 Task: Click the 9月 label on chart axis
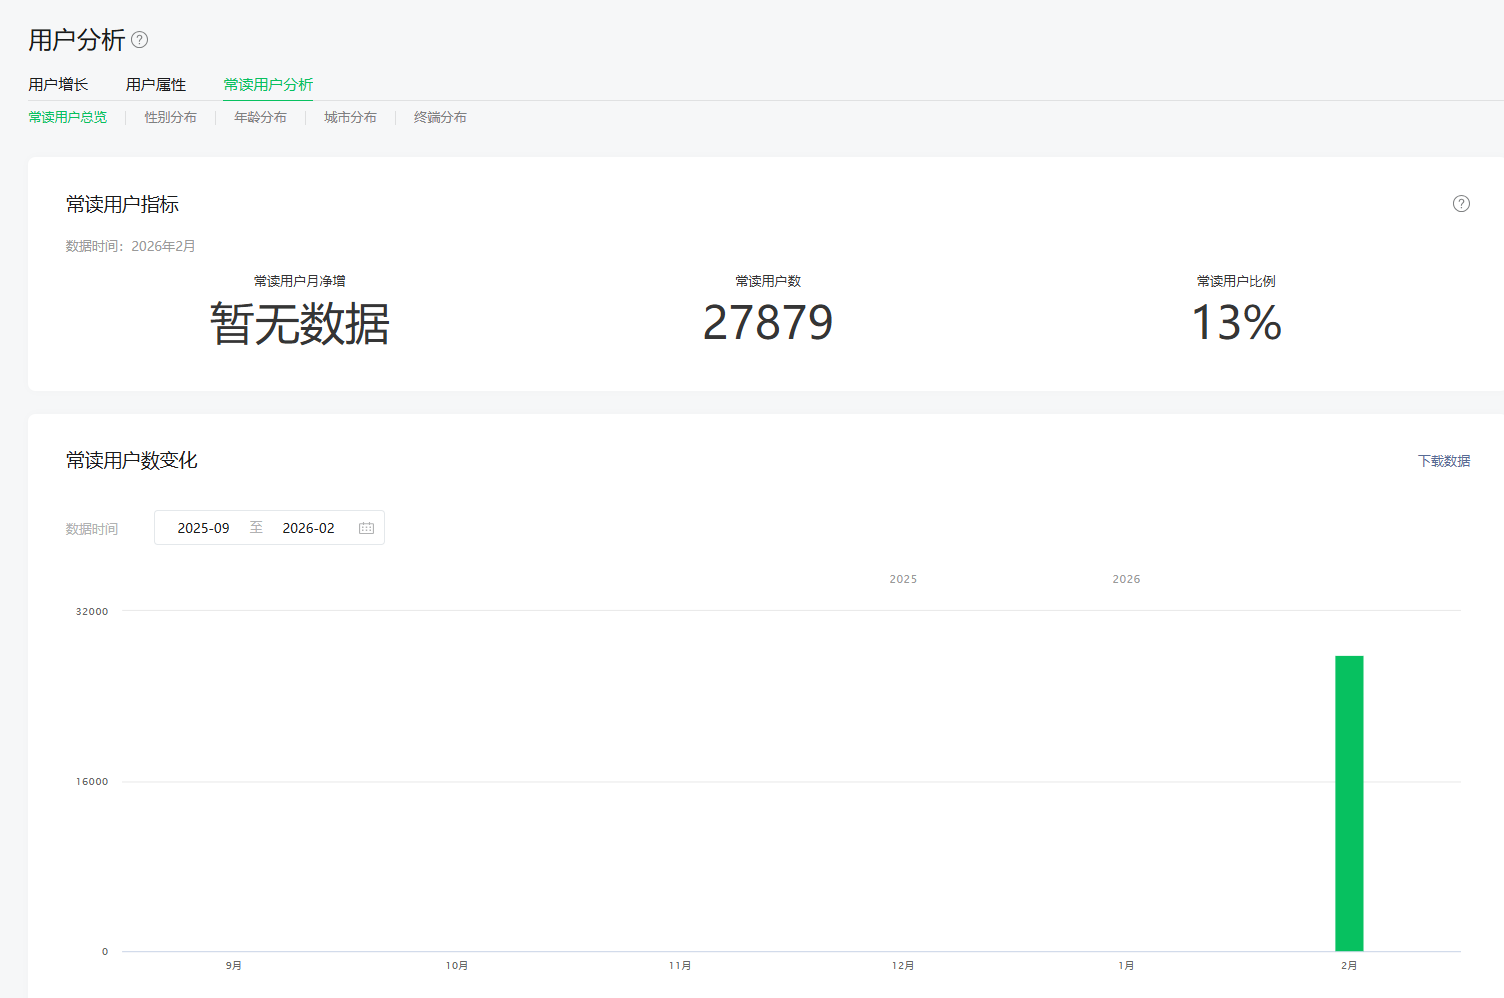coord(234,966)
